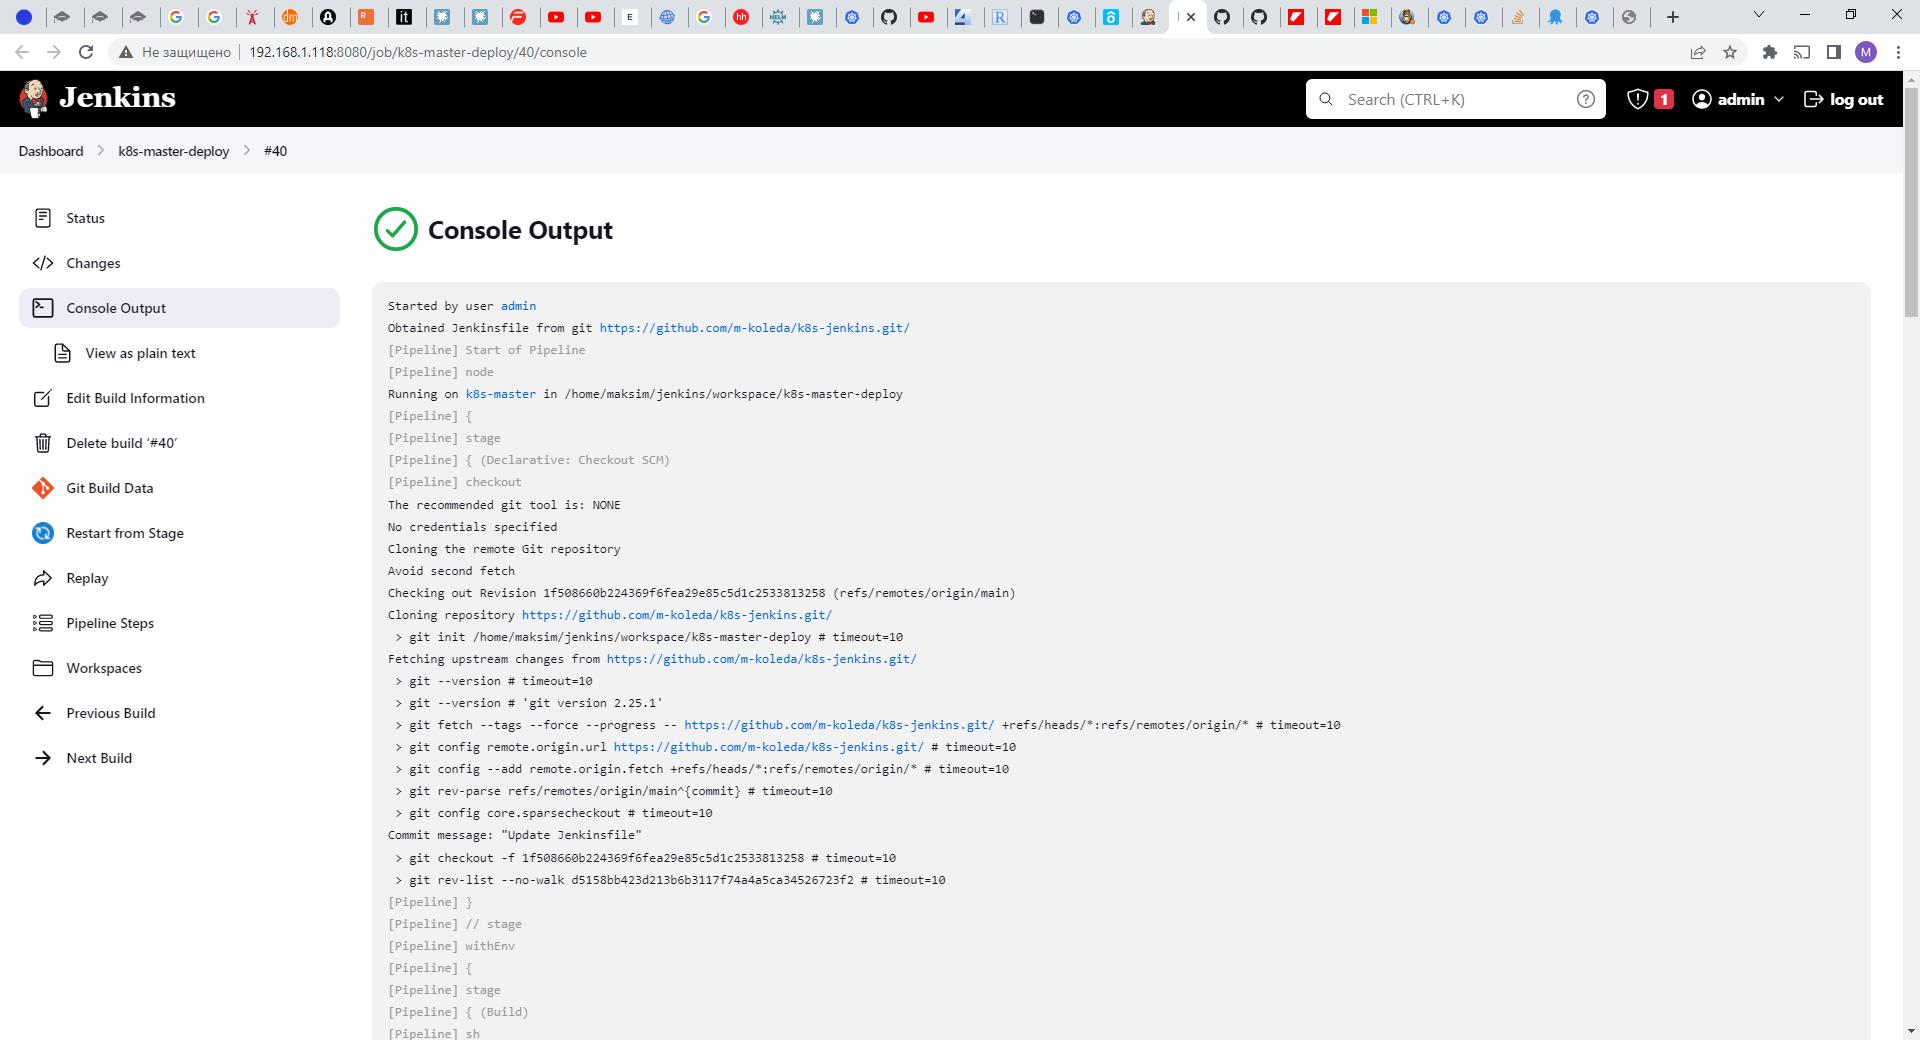Viewport: 1920px width, 1040px height.
Task: Open the browser tab search chevron
Action: 1757,15
